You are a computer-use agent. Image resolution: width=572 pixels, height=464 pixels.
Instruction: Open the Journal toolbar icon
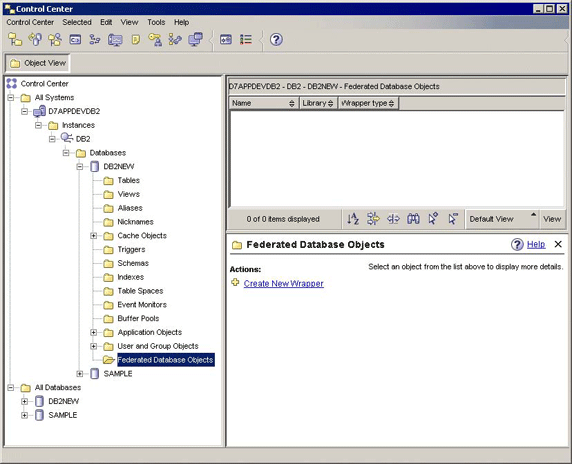[x=135, y=39]
